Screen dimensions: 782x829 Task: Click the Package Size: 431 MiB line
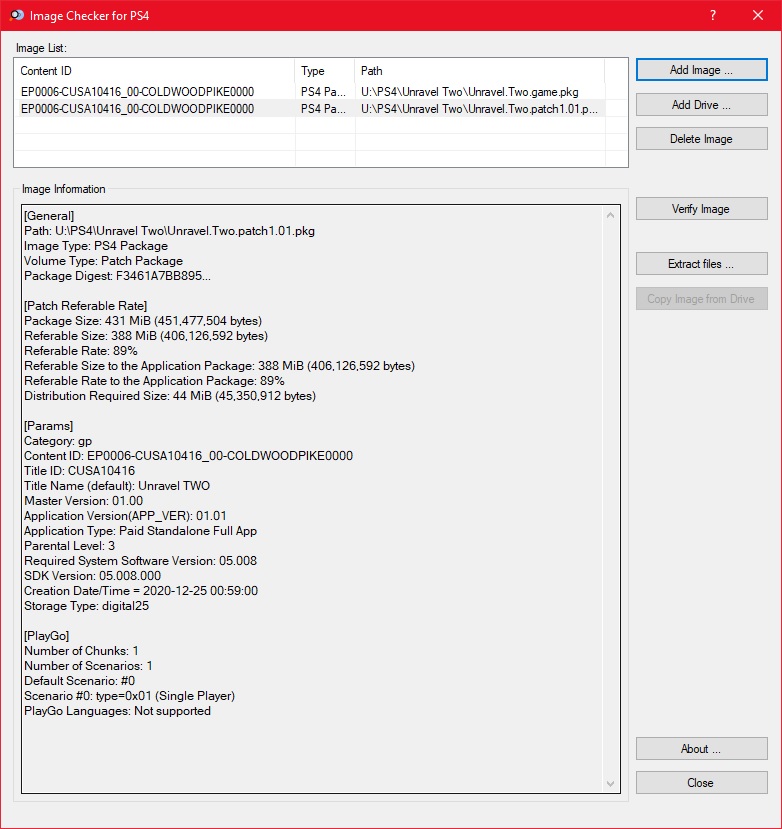pyautogui.click(x=143, y=321)
